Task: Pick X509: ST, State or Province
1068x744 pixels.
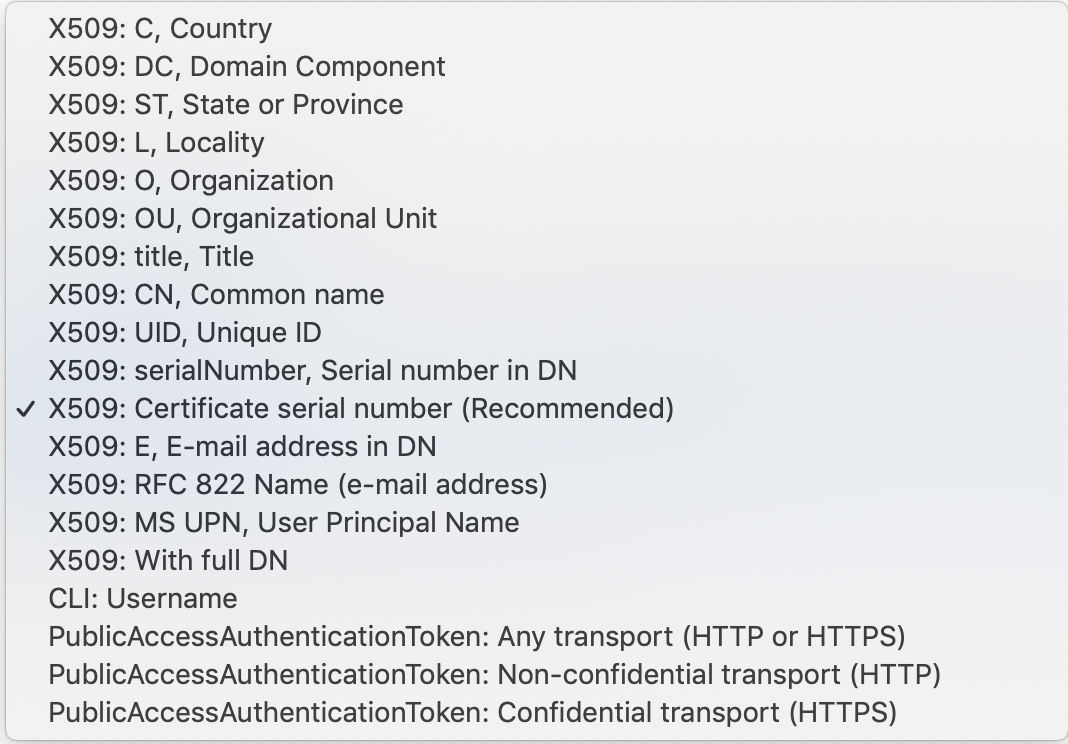Action: 226,105
